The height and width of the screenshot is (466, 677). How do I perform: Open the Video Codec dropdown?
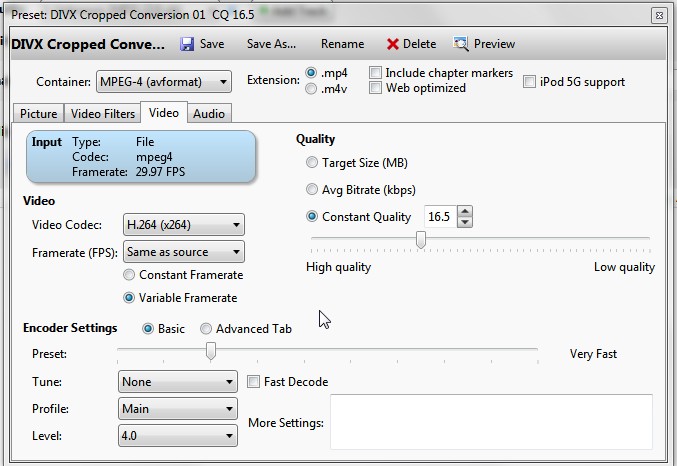point(183,225)
